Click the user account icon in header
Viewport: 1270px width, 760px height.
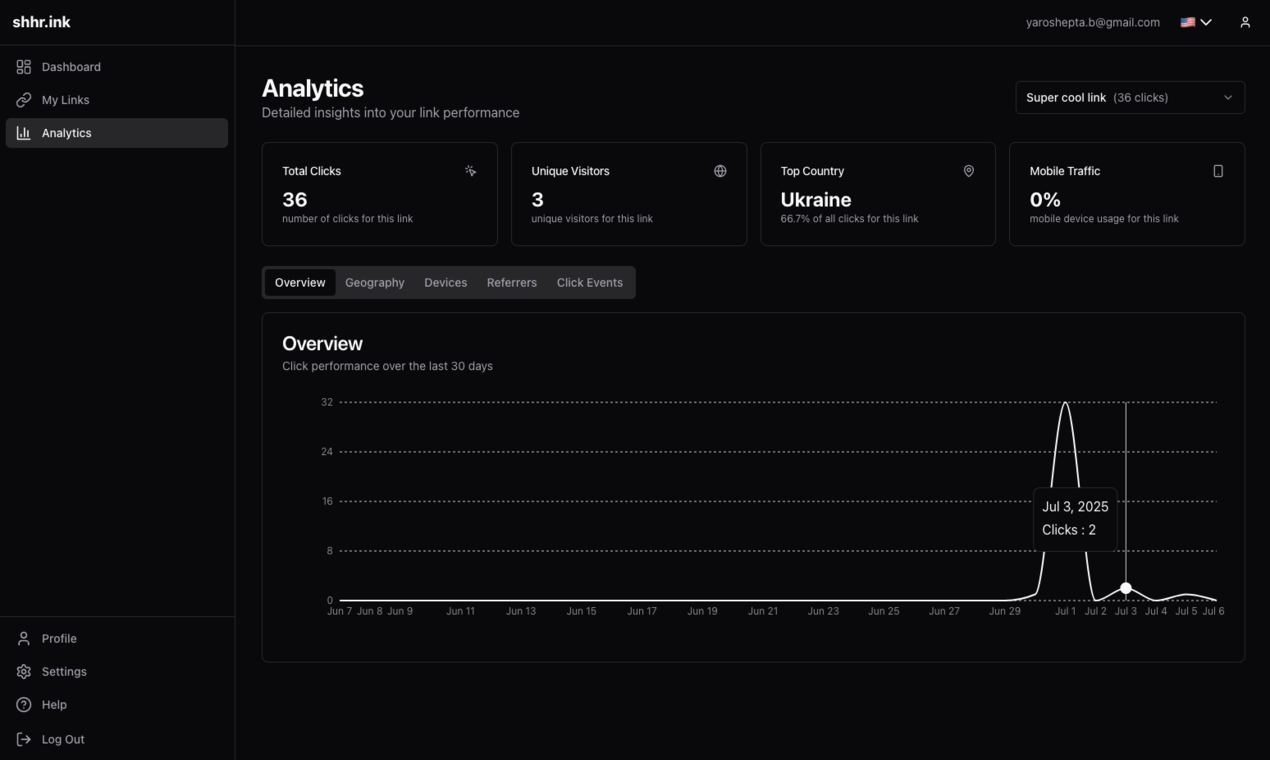pos(1245,22)
